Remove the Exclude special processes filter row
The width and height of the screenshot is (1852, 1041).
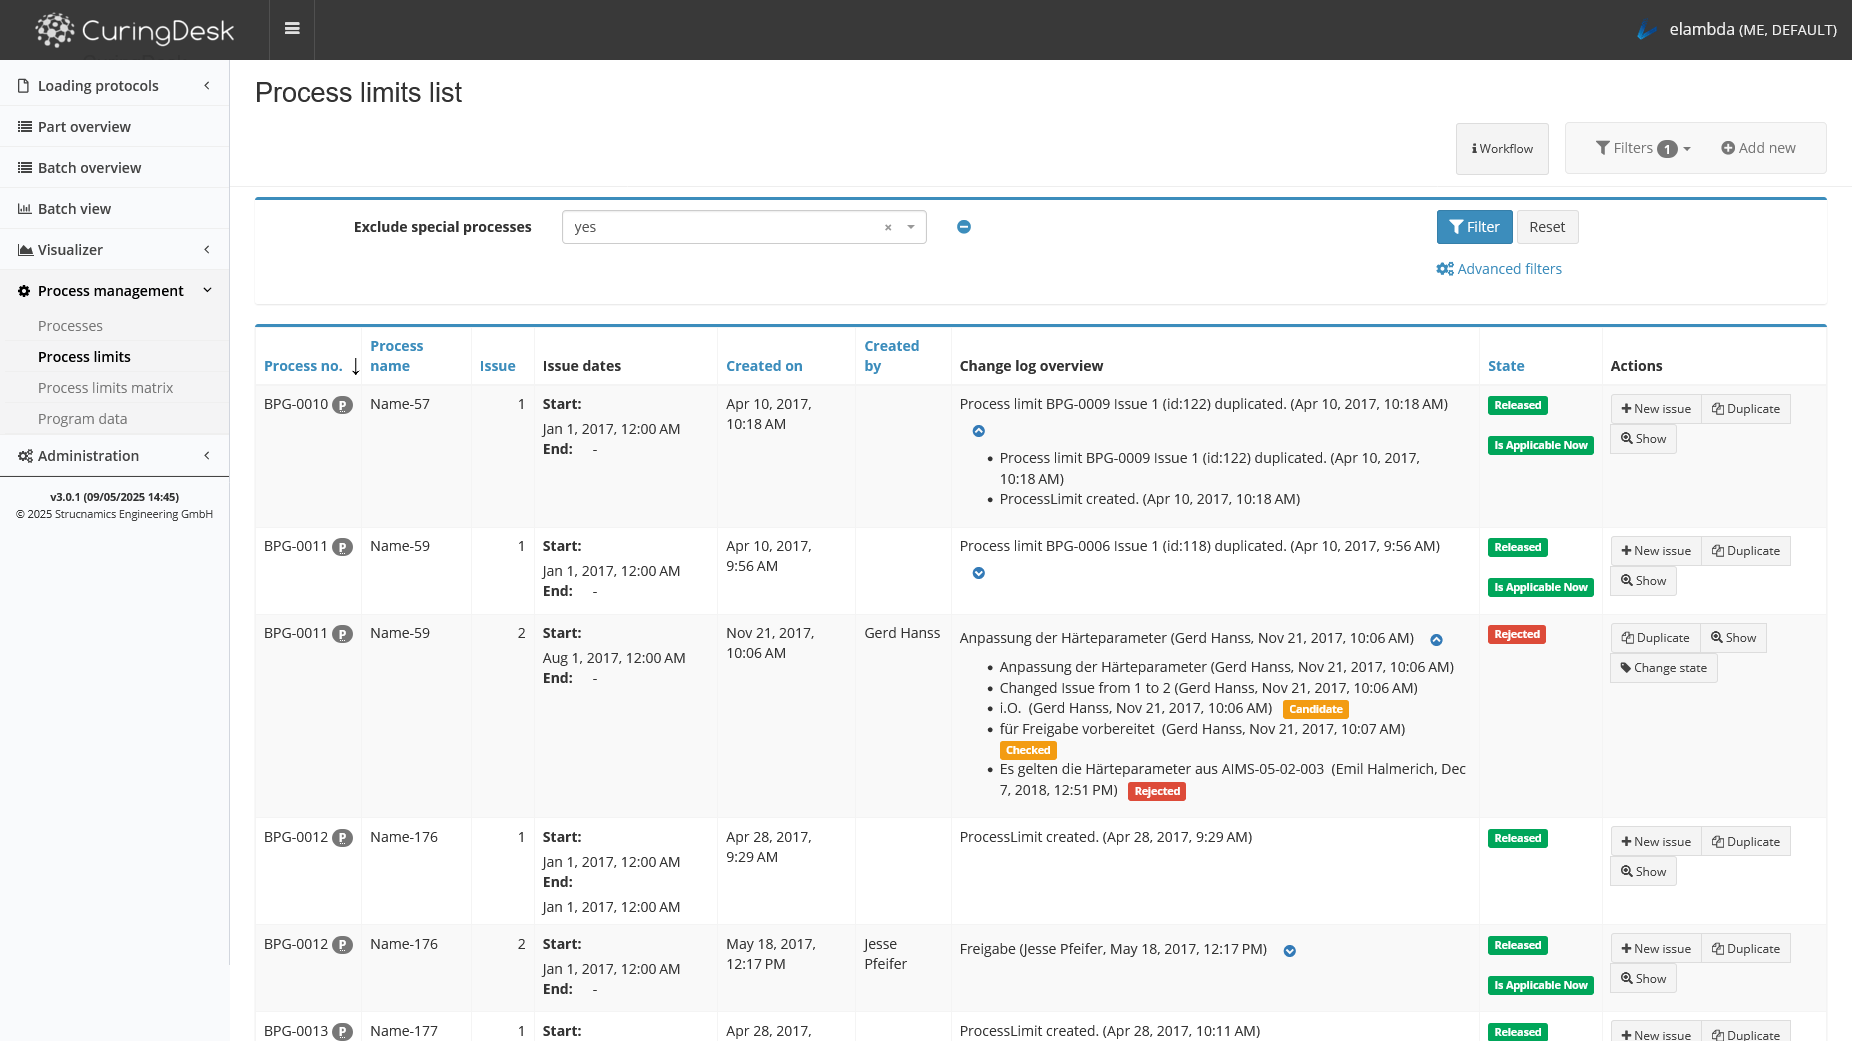point(964,227)
